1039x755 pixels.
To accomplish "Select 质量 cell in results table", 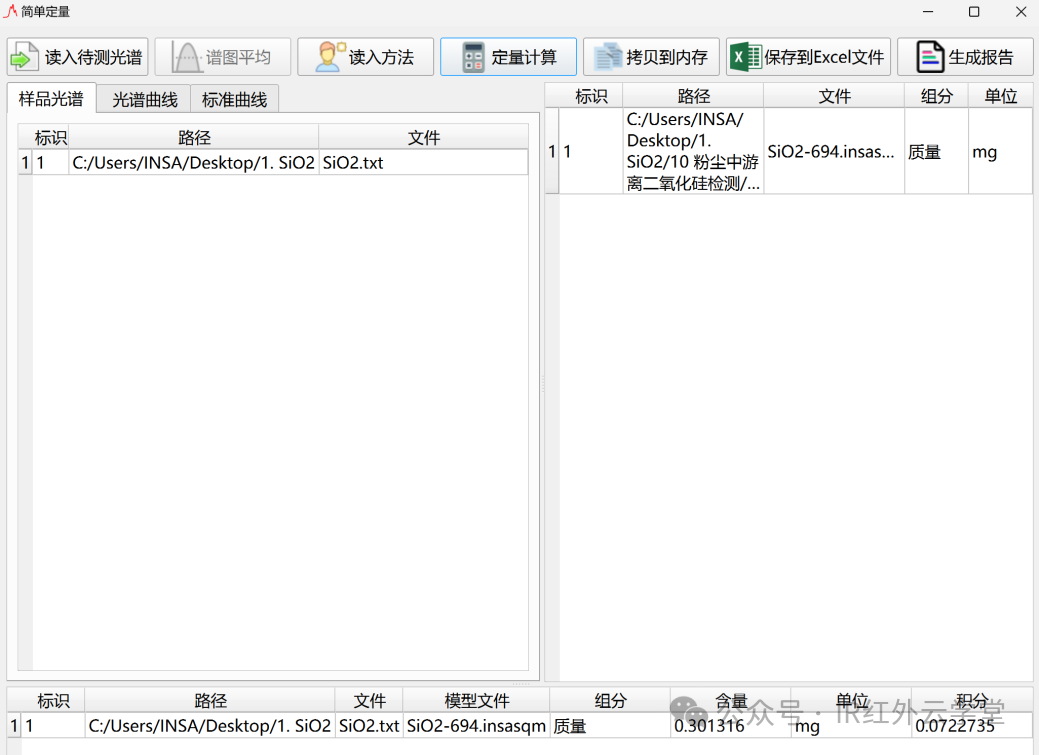I will tap(610, 726).
